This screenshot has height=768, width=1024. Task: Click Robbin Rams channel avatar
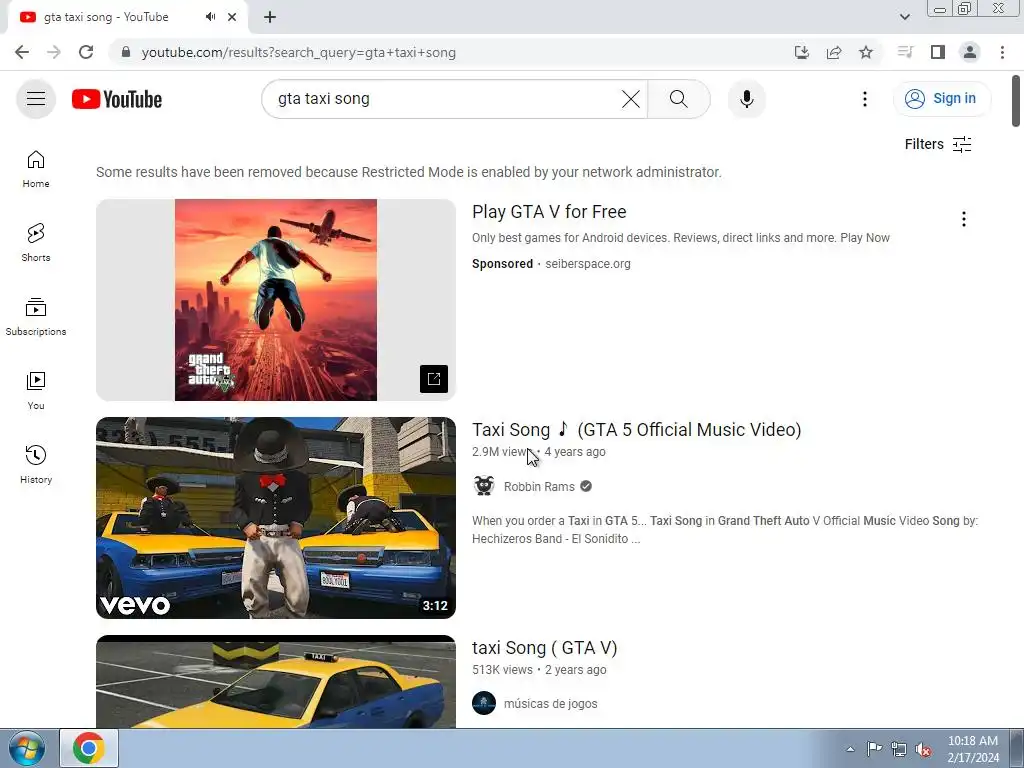point(484,486)
